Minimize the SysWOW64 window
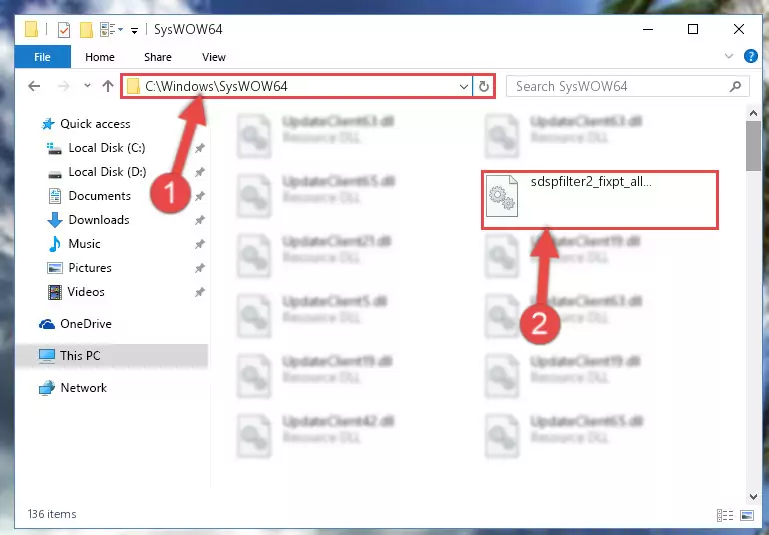This screenshot has height=535, width=769. pyautogui.click(x=648, y=29)
